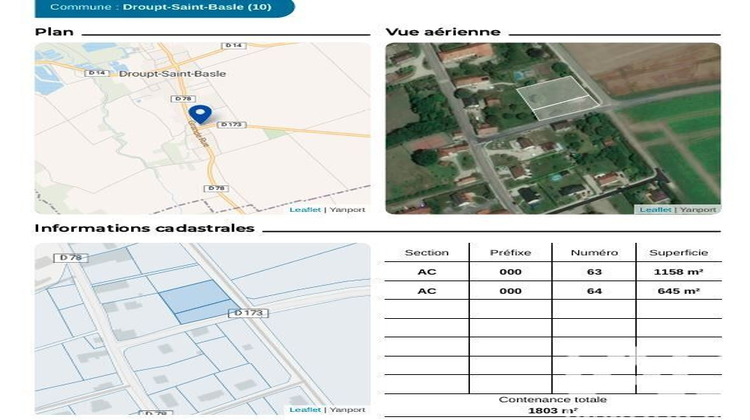The height and width of the screenshot is (420, 750).
Task: Click the Yanport attribution on the cadastral map
Action: coord(347,409)
